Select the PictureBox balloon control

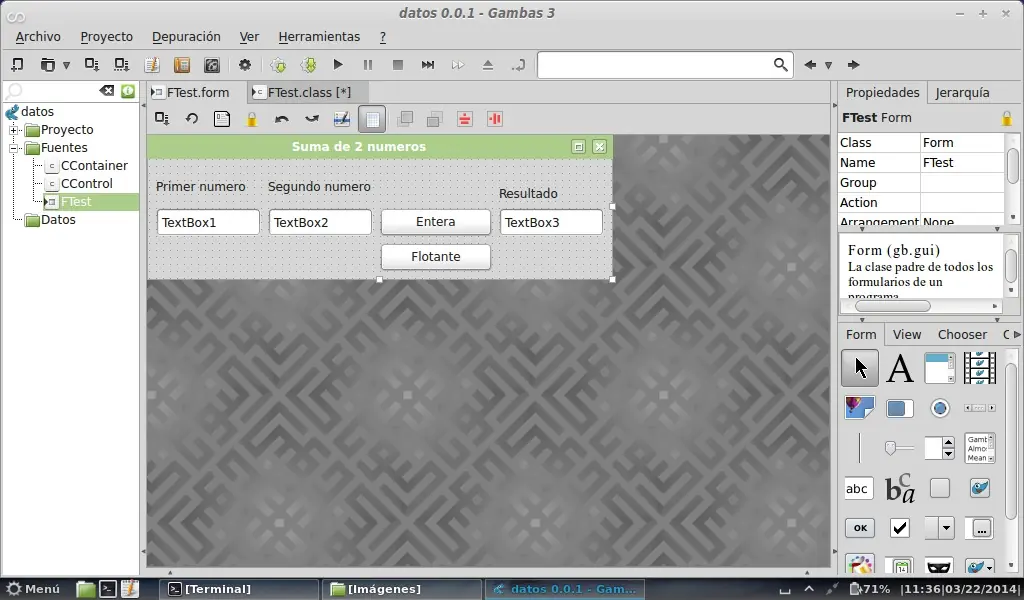click(860, 408)
